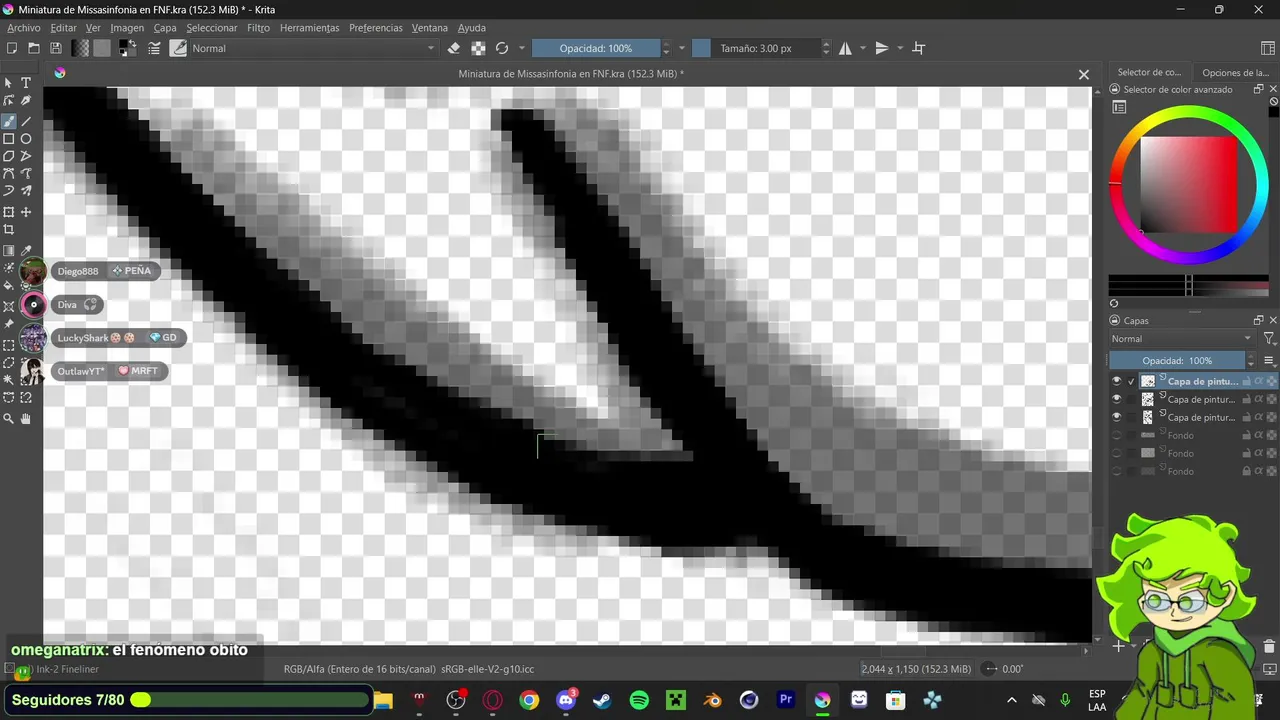Pick a color in the hue ring
The height and width of the screenshot is (720, 1280).
(x=1189, y=113)
